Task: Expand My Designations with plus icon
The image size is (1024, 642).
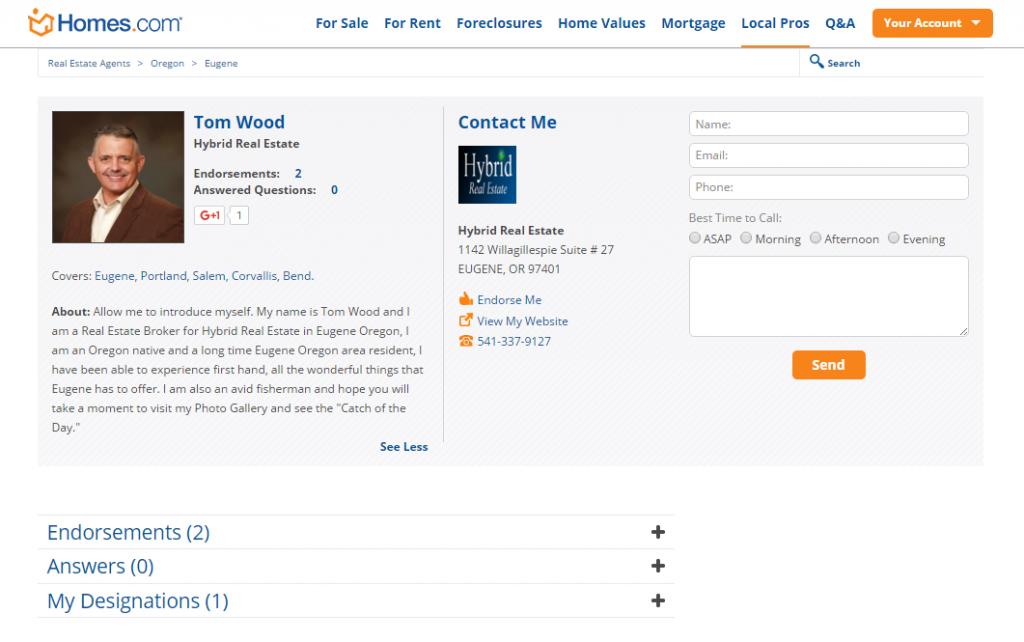Action: (x=658, y=600)
